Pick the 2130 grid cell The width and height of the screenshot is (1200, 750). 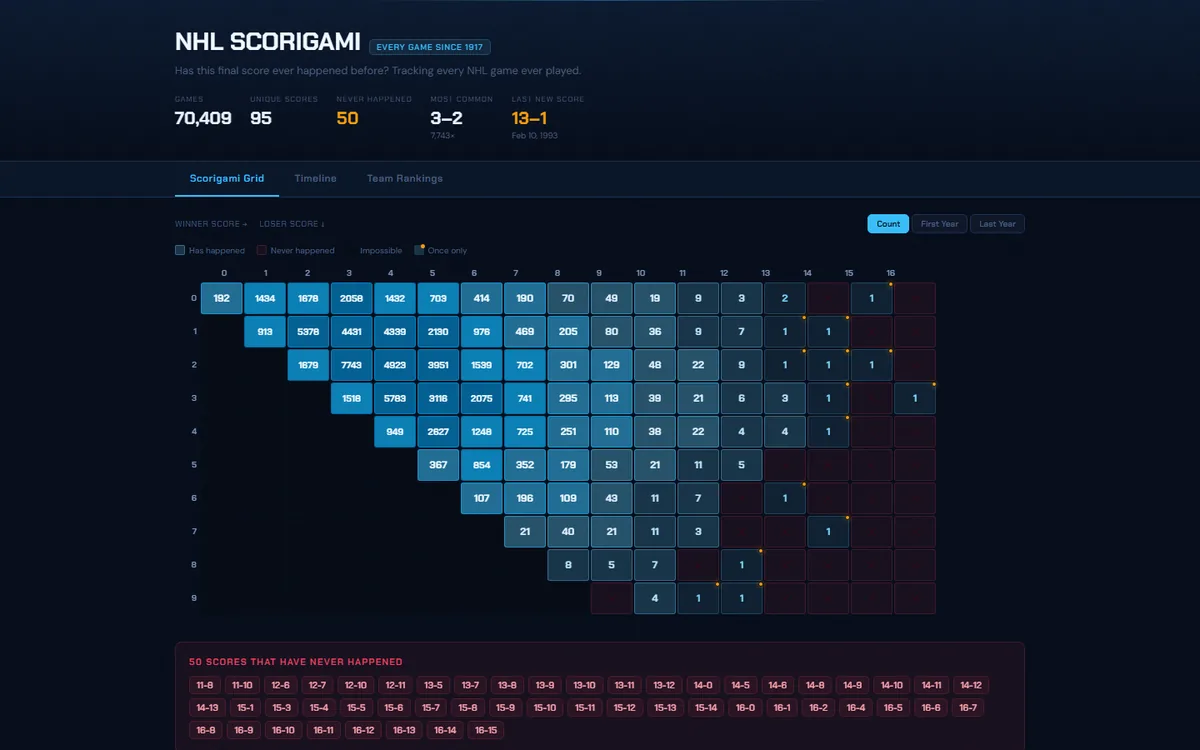tap(438, 332)
